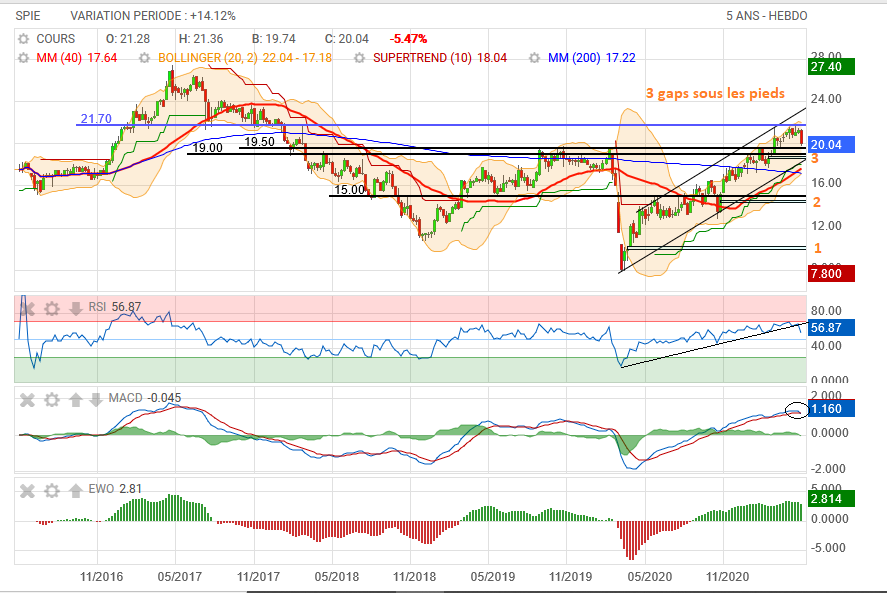Image resolution: width=887 pixels, height=593 pixels.
Task: Move the RSI panel down with arrow
Action: 76,308
